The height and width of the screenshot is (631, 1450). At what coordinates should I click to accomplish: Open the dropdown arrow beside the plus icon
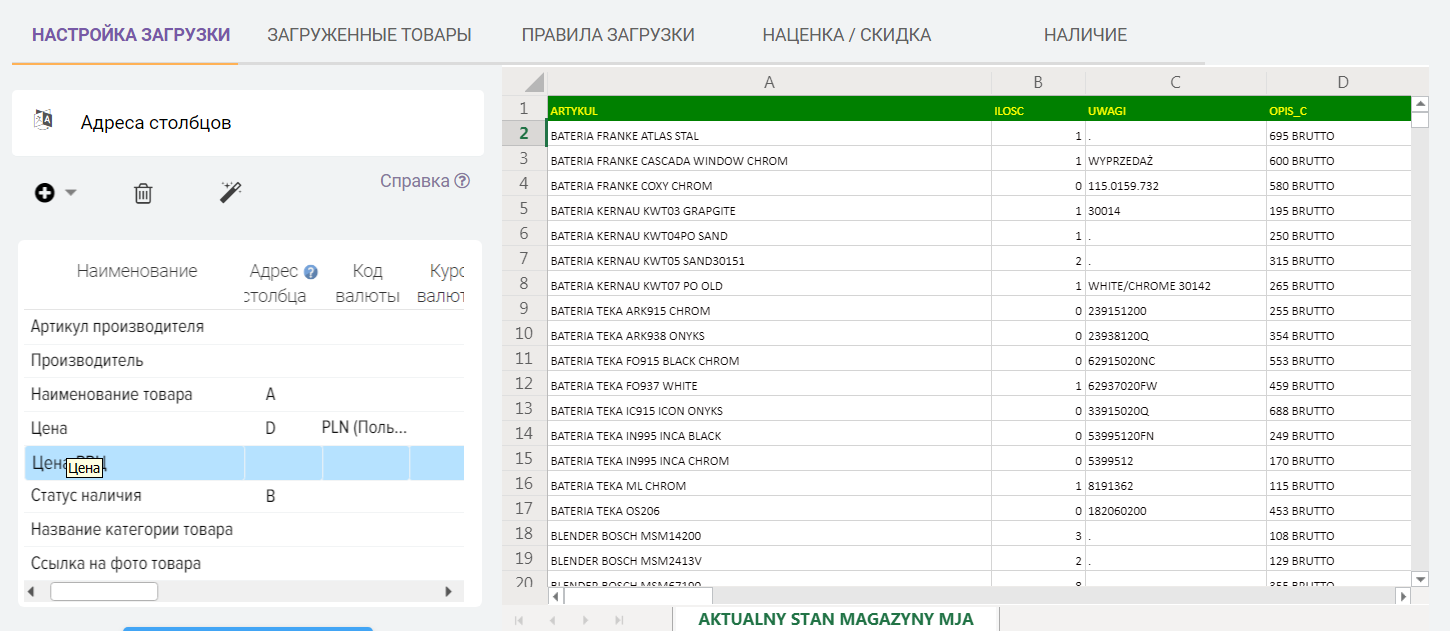(71, 193)
